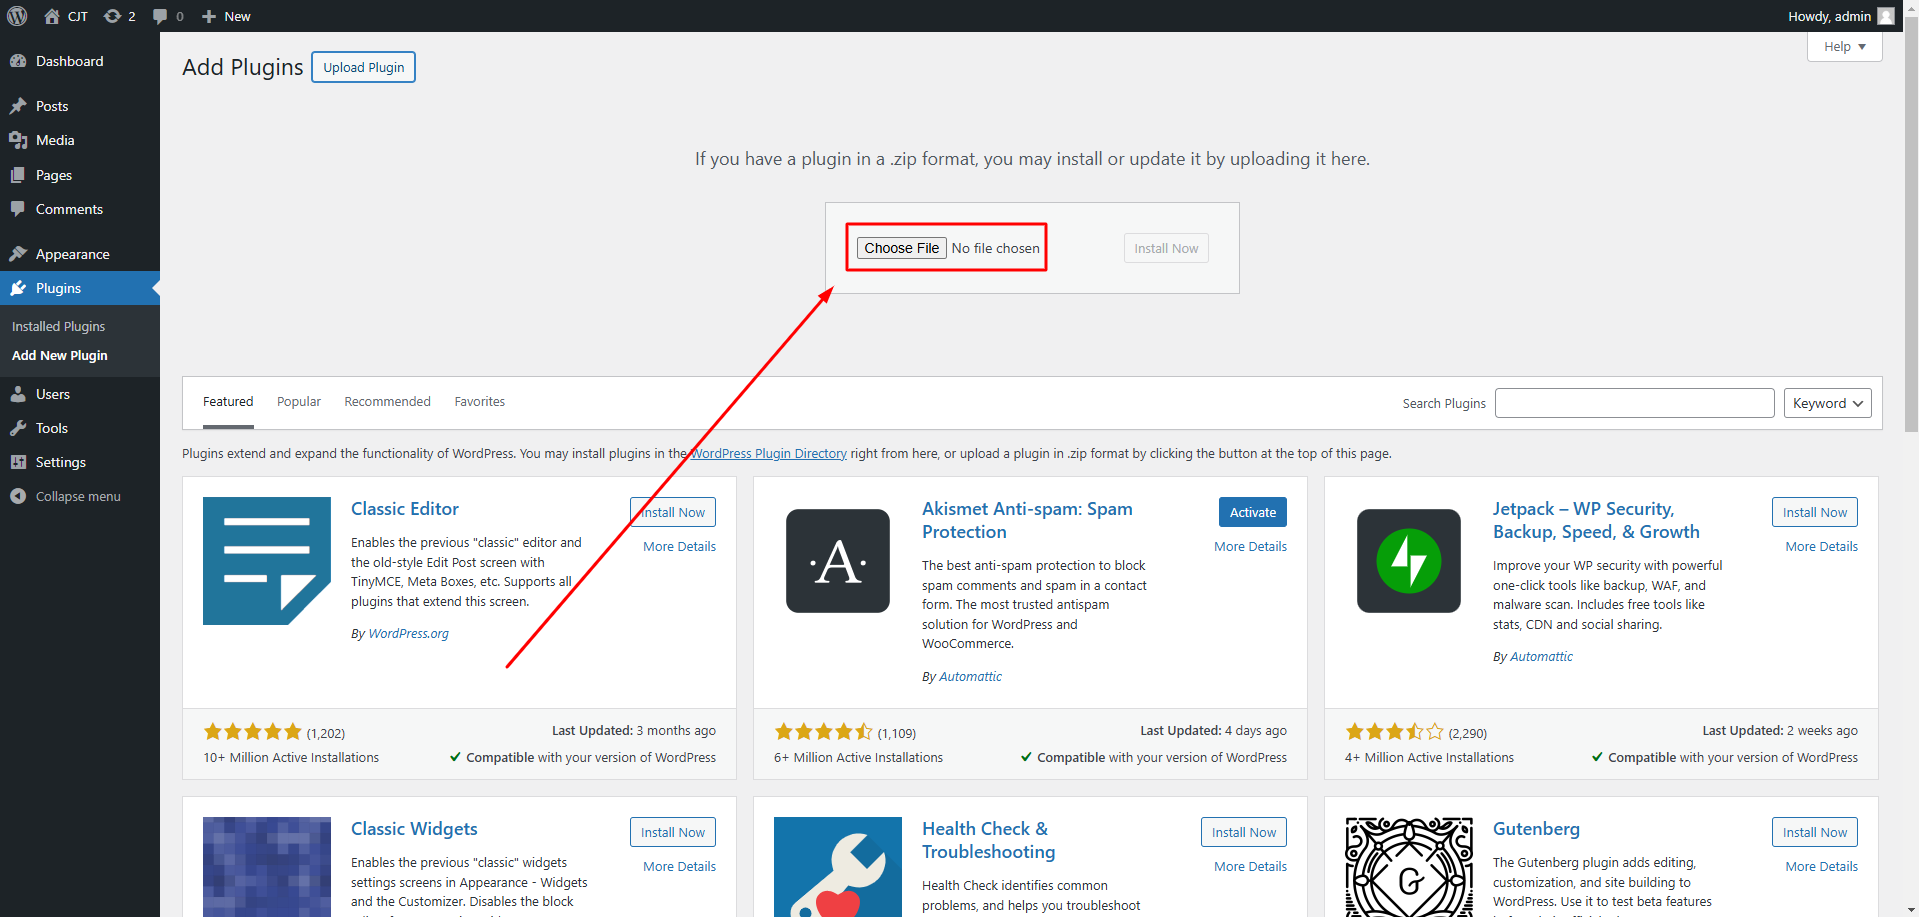Expand the Keyword search type dropdown
Image resolution: width=1919 pixels, height=917 pixels.
1827,403
